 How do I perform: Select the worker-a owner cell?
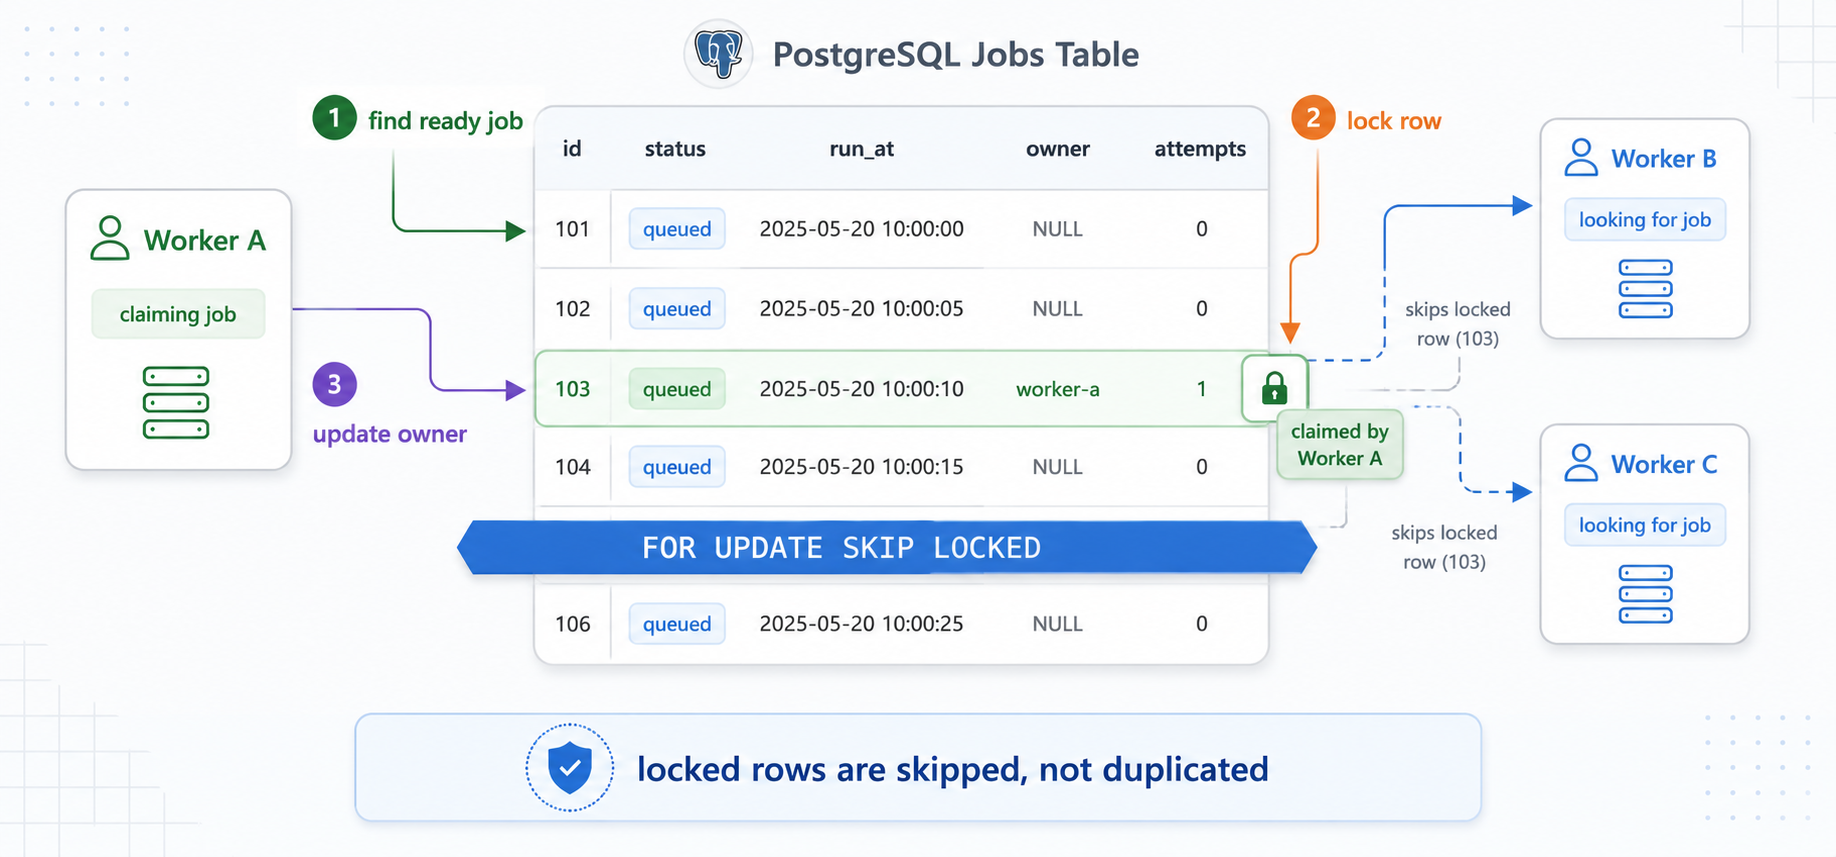tap(1057, 389)
